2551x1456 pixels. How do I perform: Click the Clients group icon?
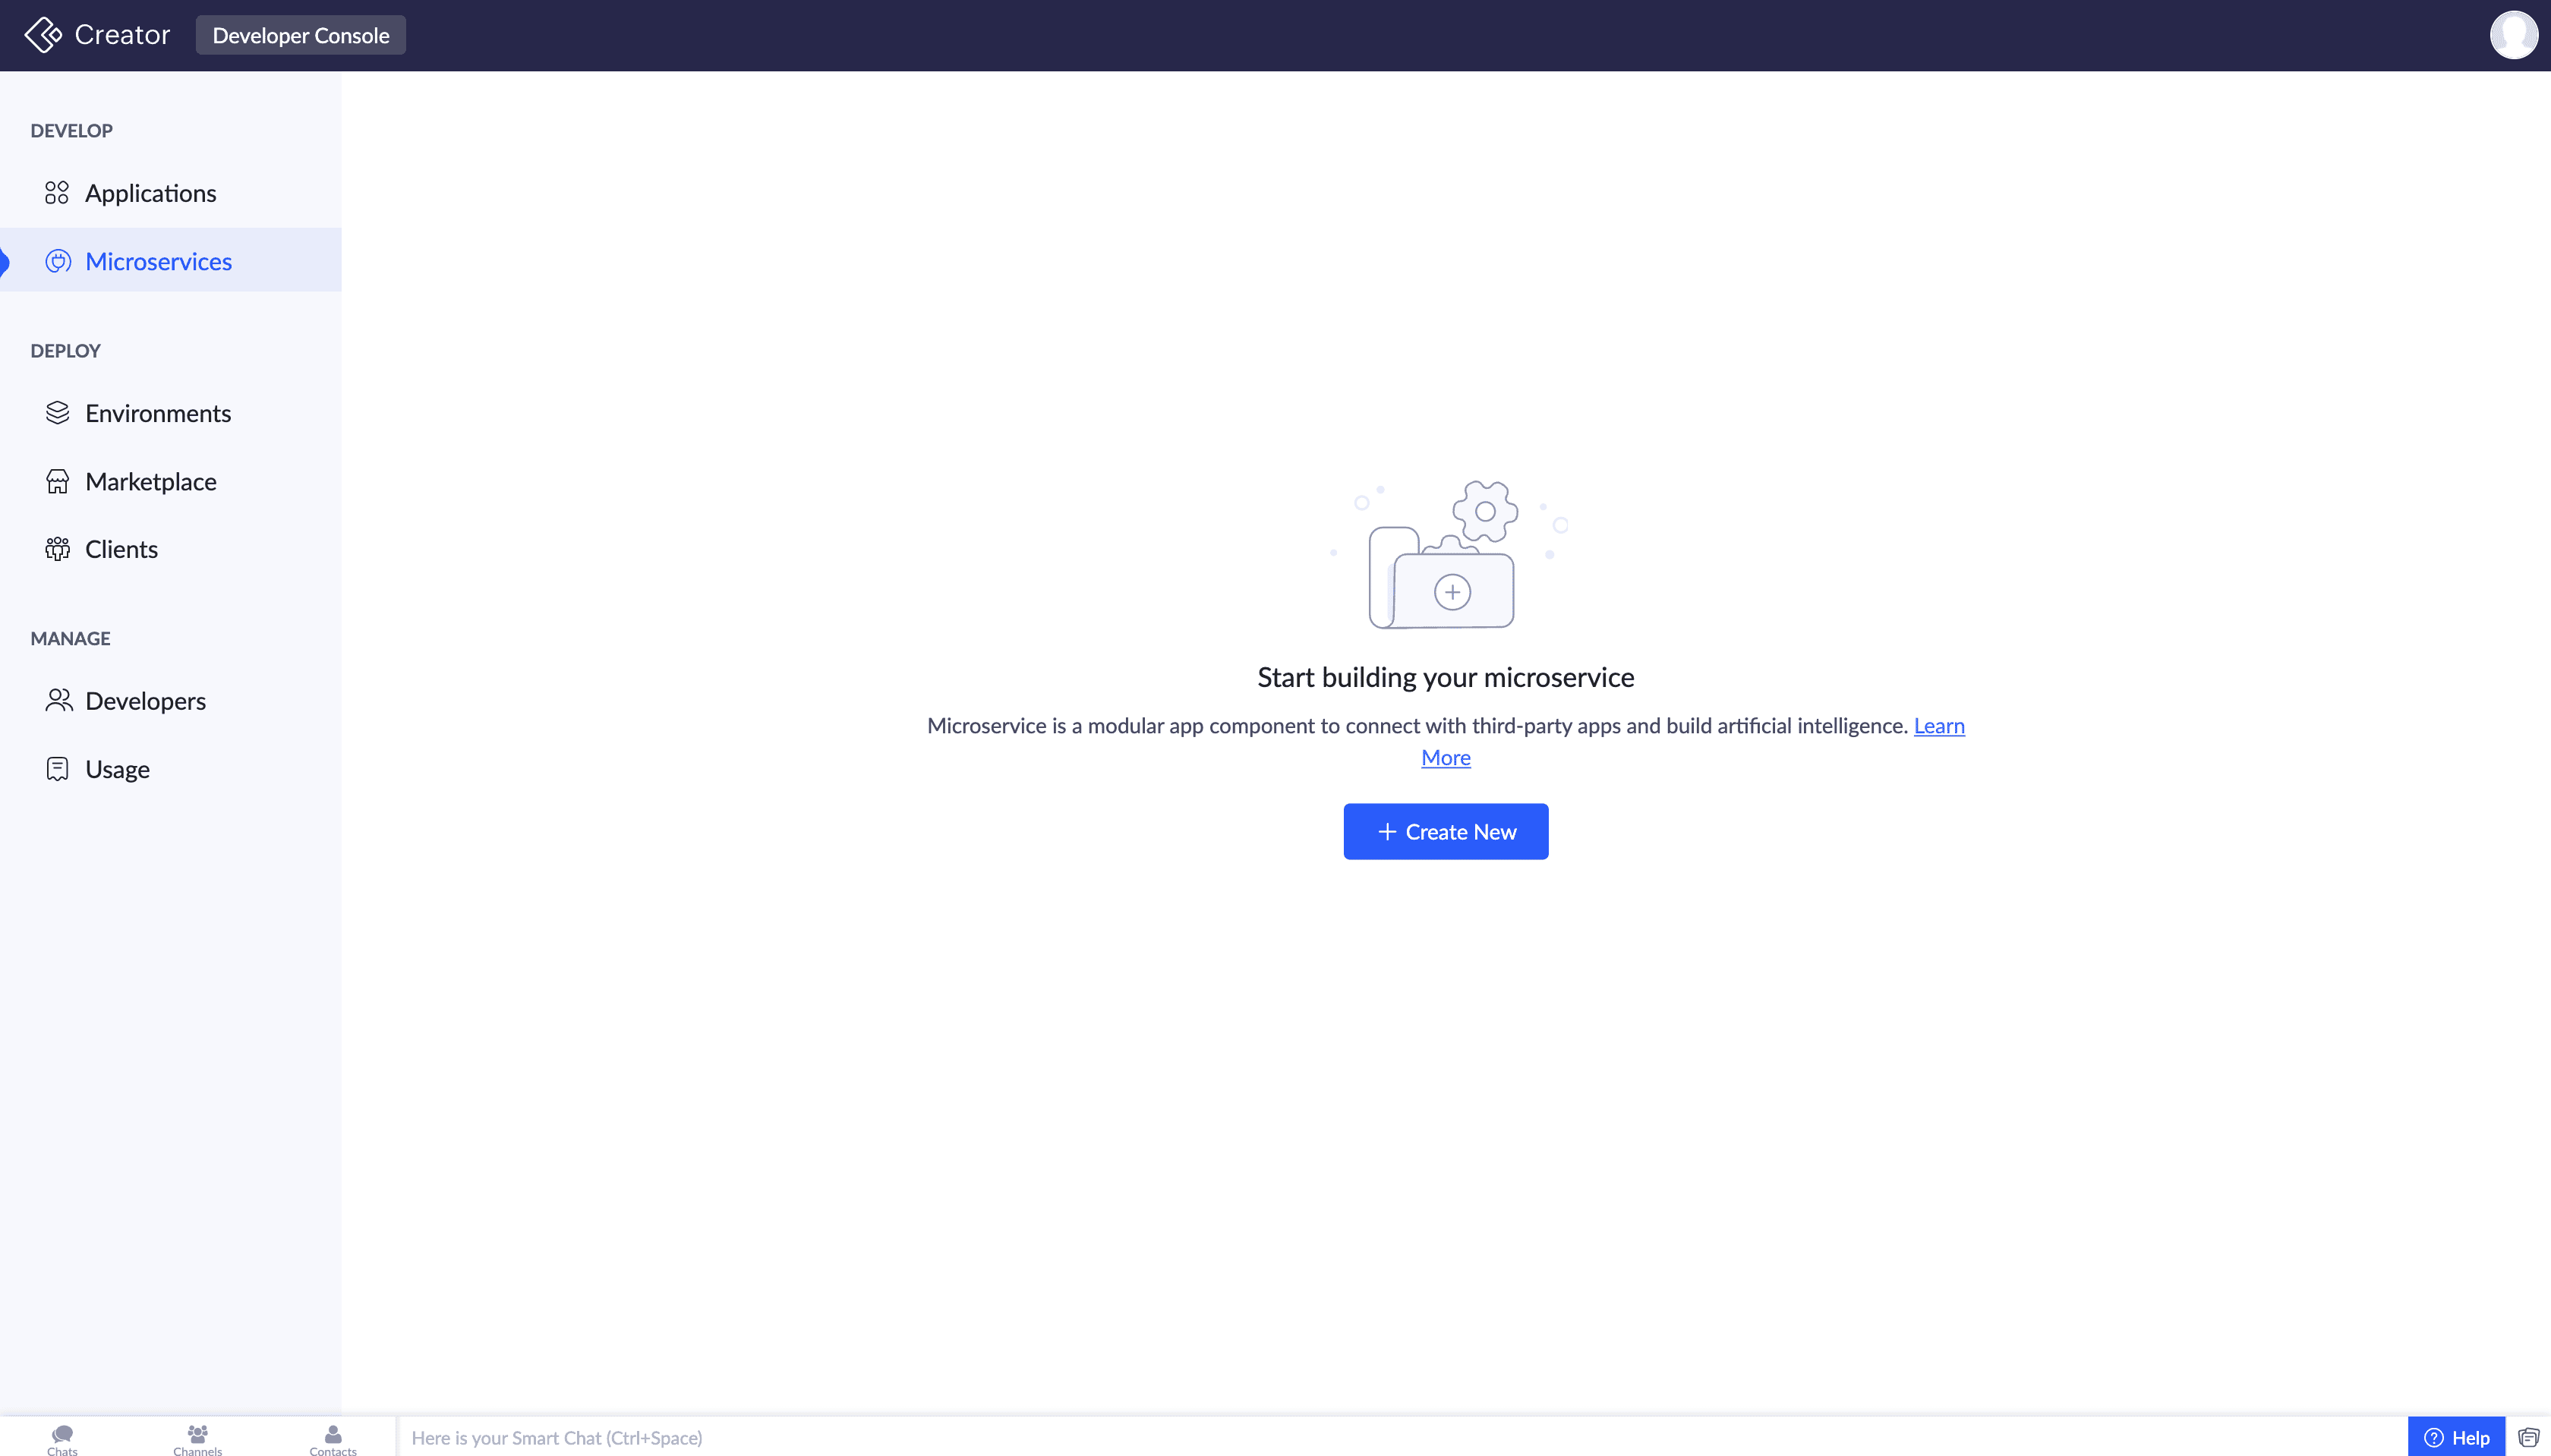[x=58, y=549]
